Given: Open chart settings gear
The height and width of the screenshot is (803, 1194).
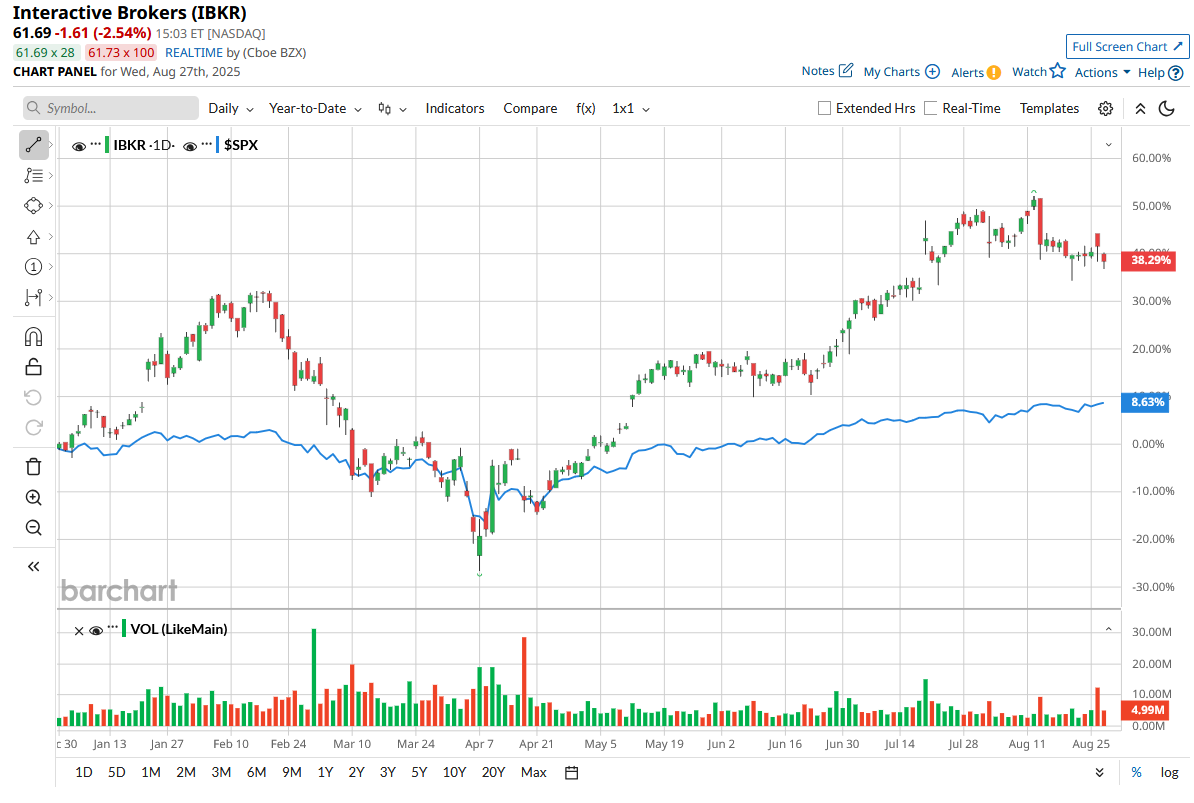Looking at the screenshot, I should (x=1106, y=109).
